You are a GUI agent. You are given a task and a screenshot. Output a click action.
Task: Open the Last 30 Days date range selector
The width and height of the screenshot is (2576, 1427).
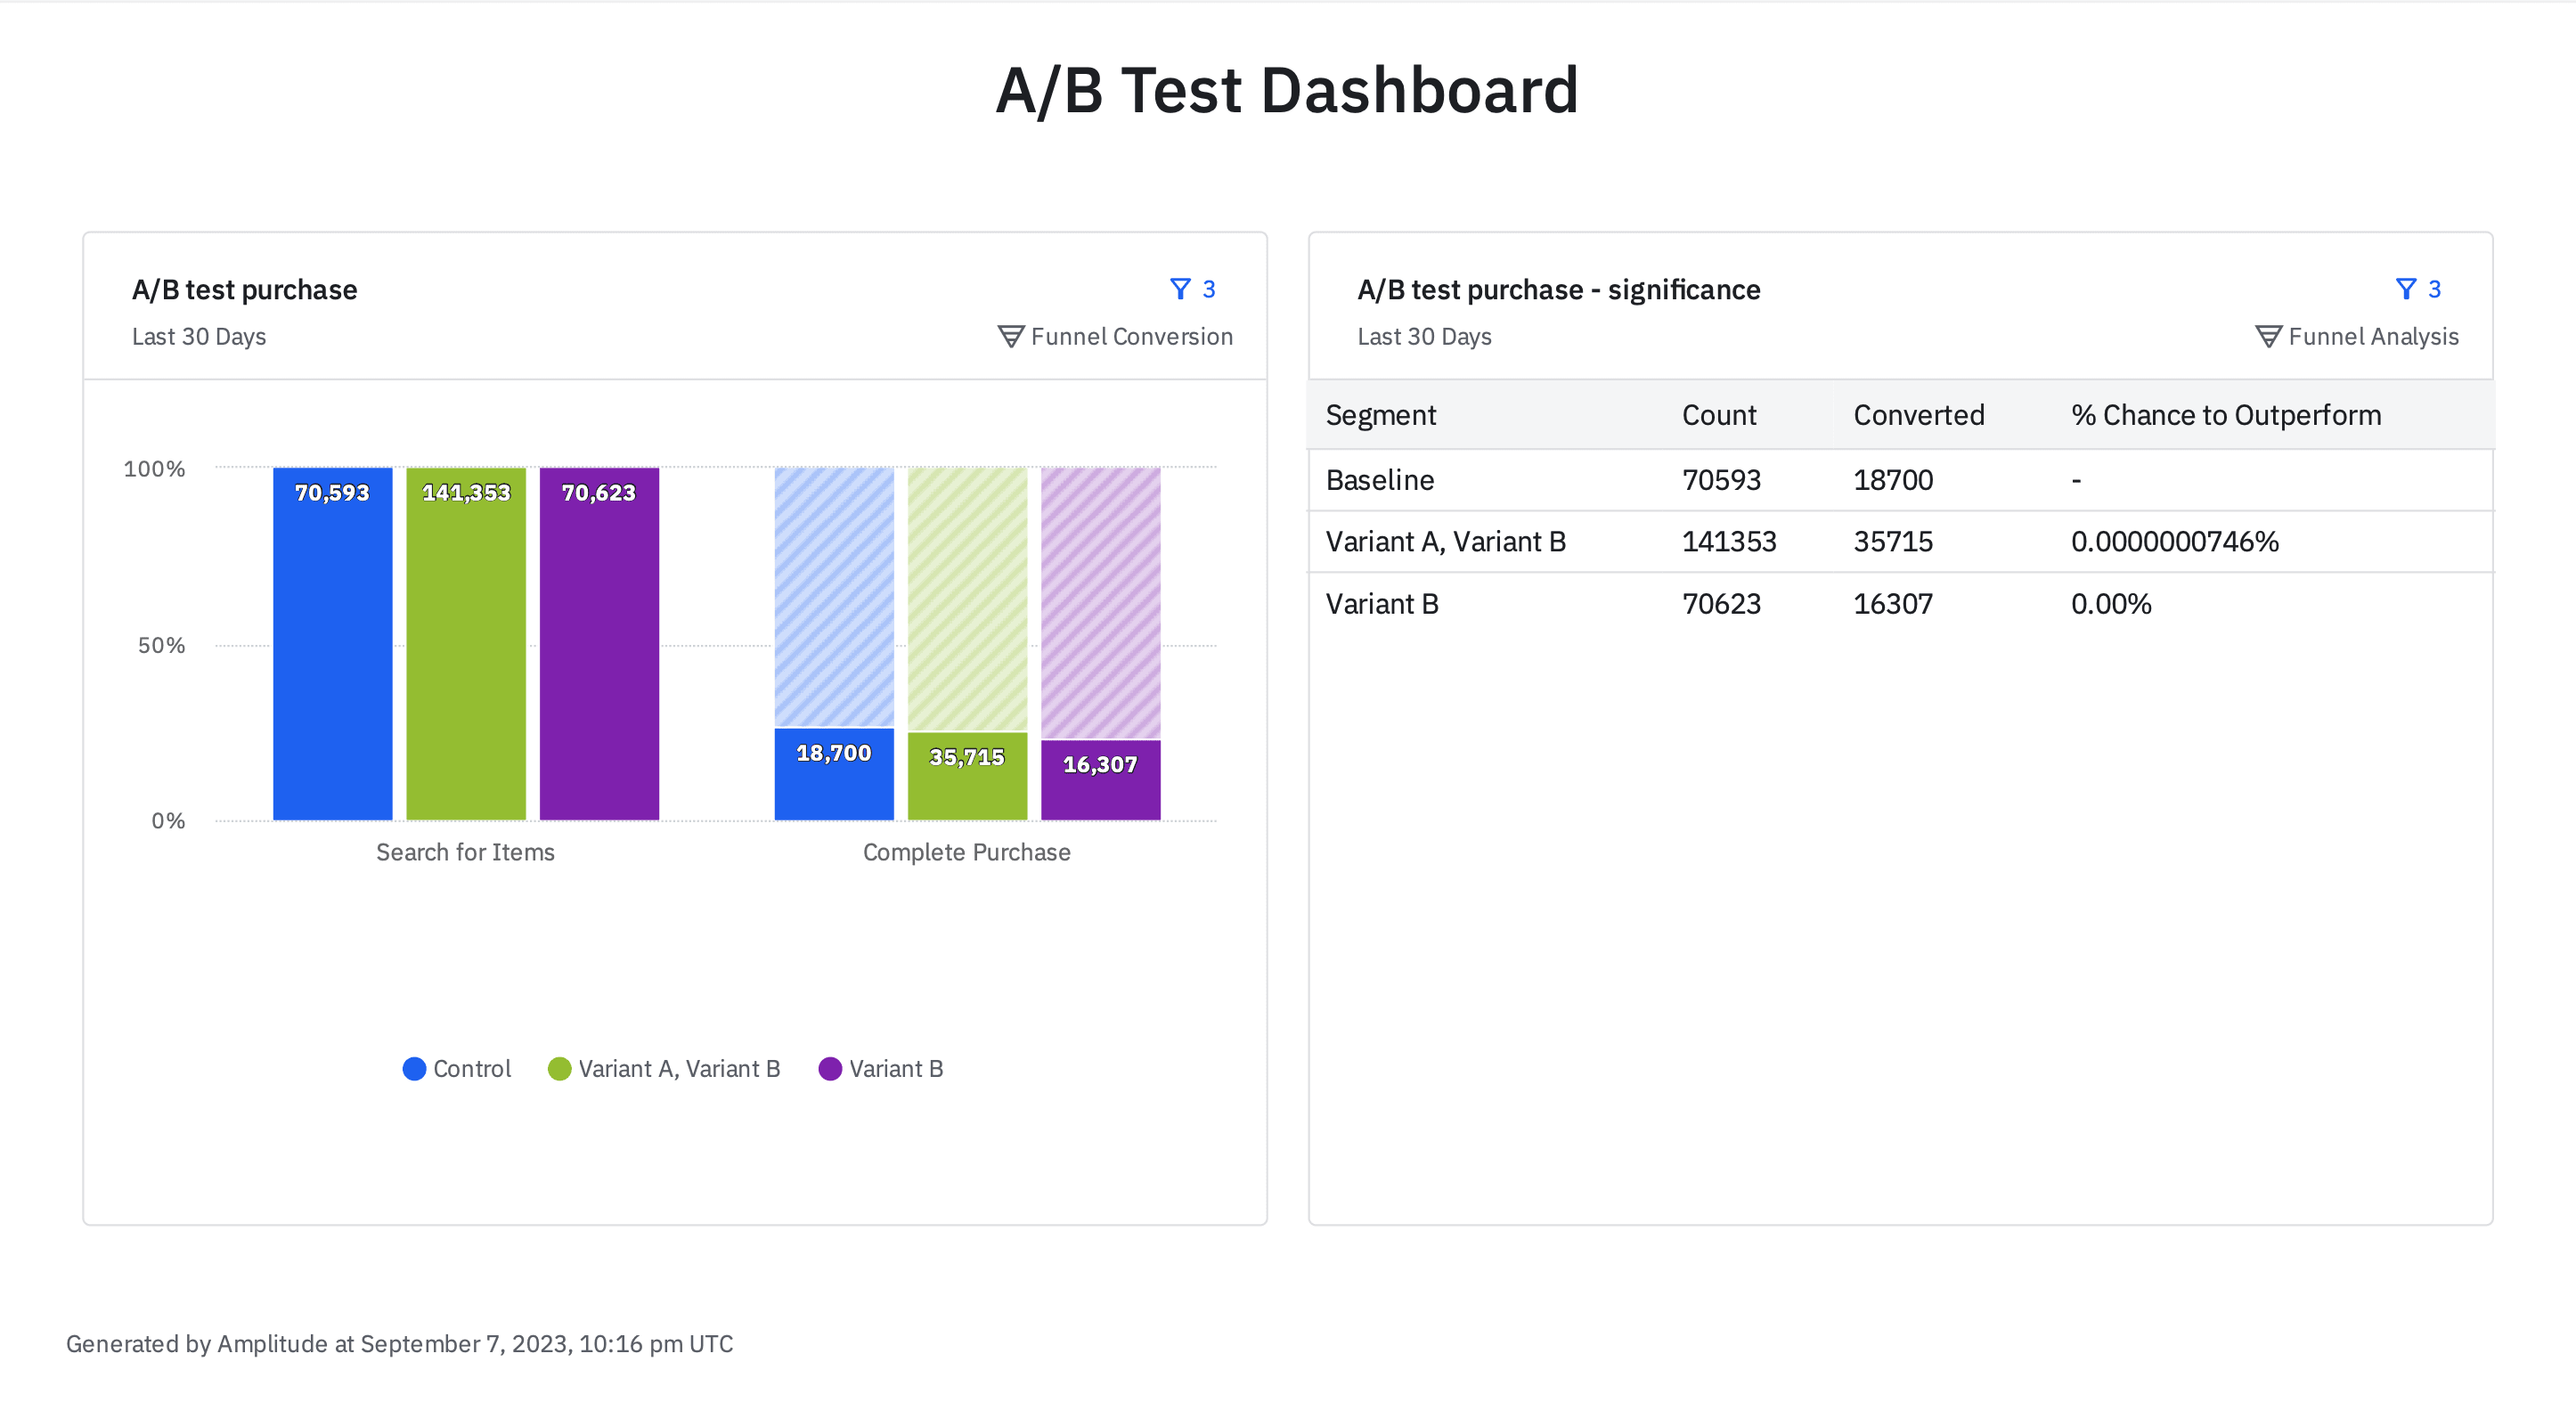[198, 336]
